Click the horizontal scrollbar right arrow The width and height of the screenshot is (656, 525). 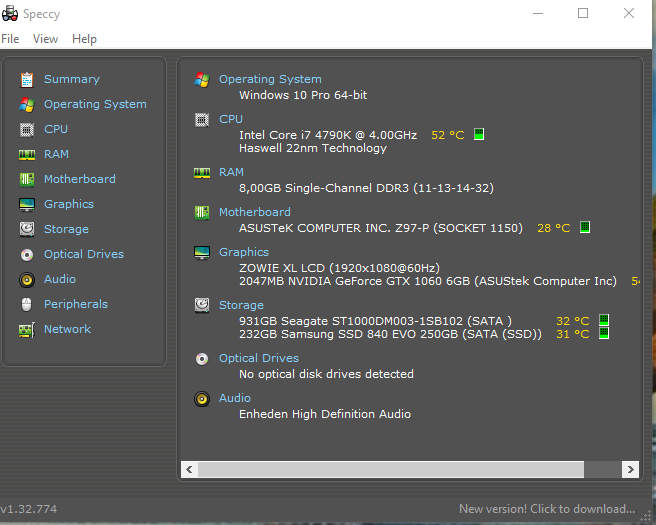point(630,469)
